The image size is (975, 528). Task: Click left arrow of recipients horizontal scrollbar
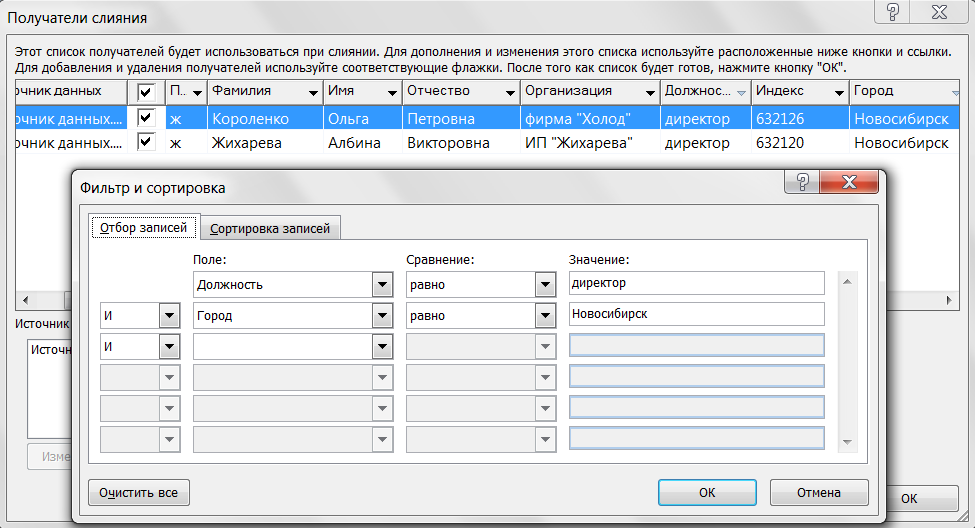coord(25,300)
